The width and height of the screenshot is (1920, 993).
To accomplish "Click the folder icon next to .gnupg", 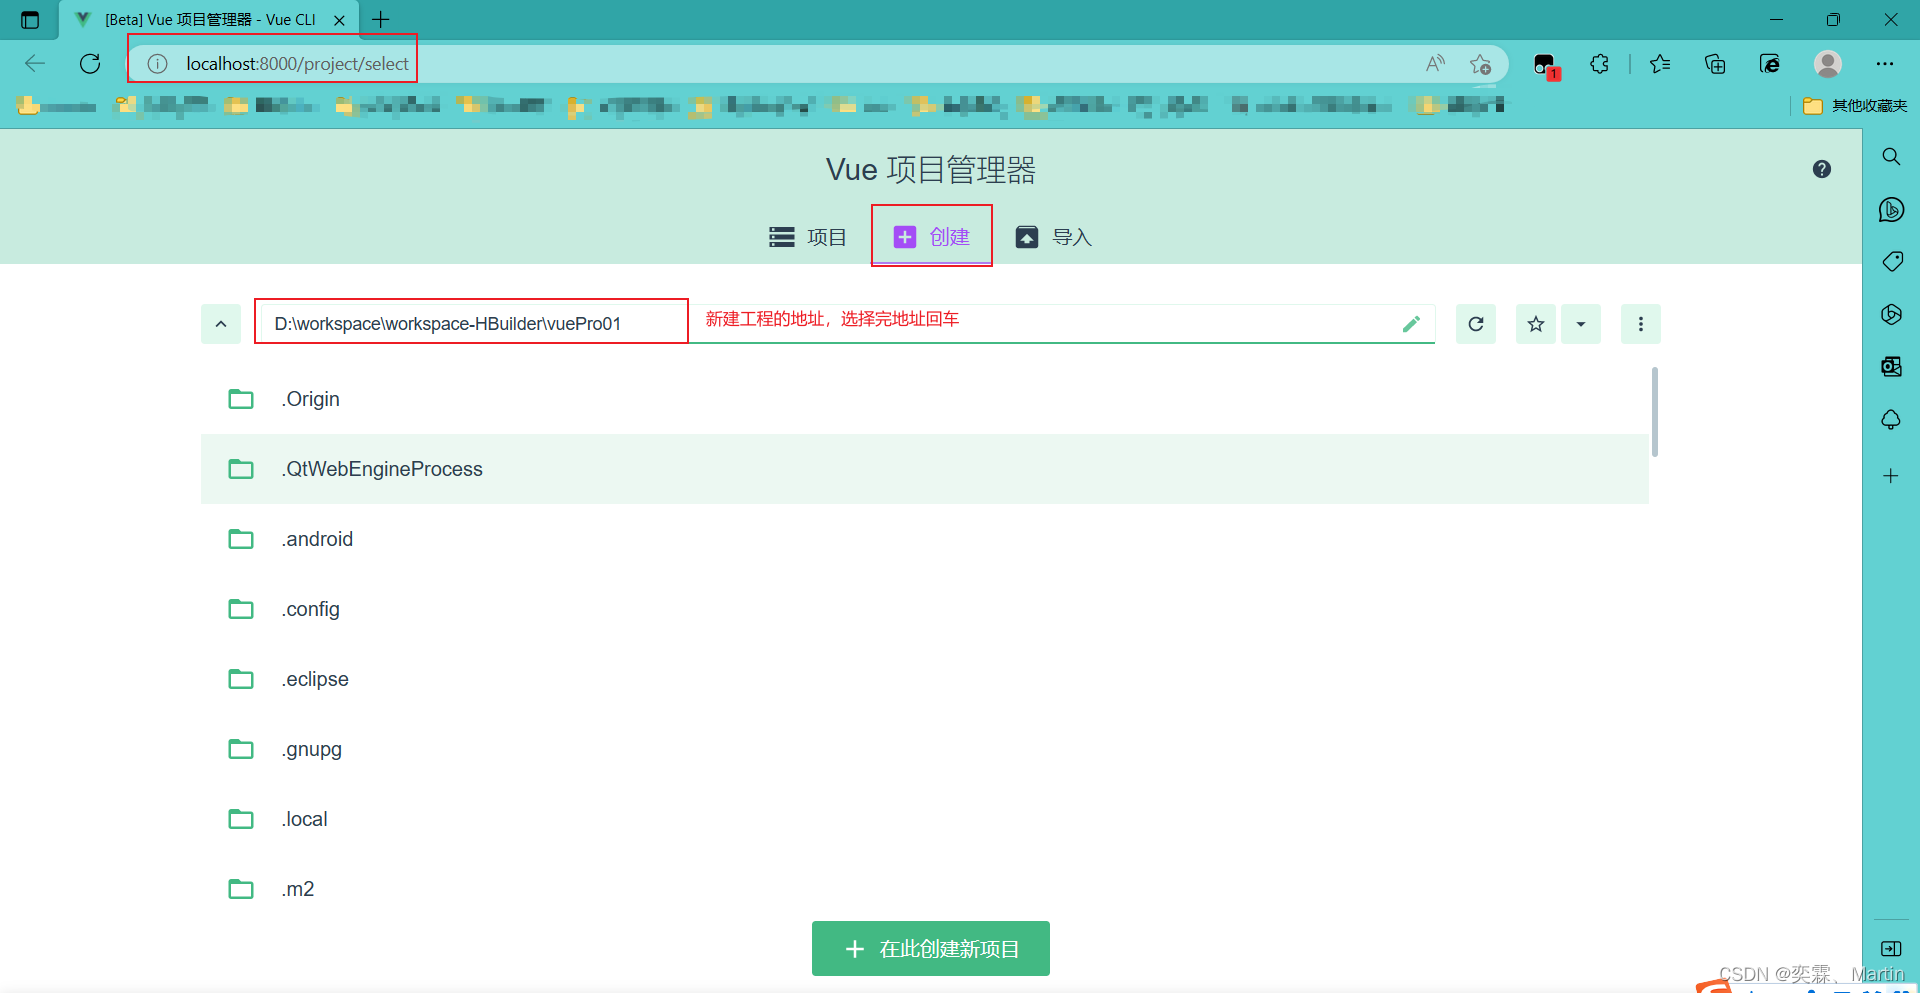I will (241, 749).
